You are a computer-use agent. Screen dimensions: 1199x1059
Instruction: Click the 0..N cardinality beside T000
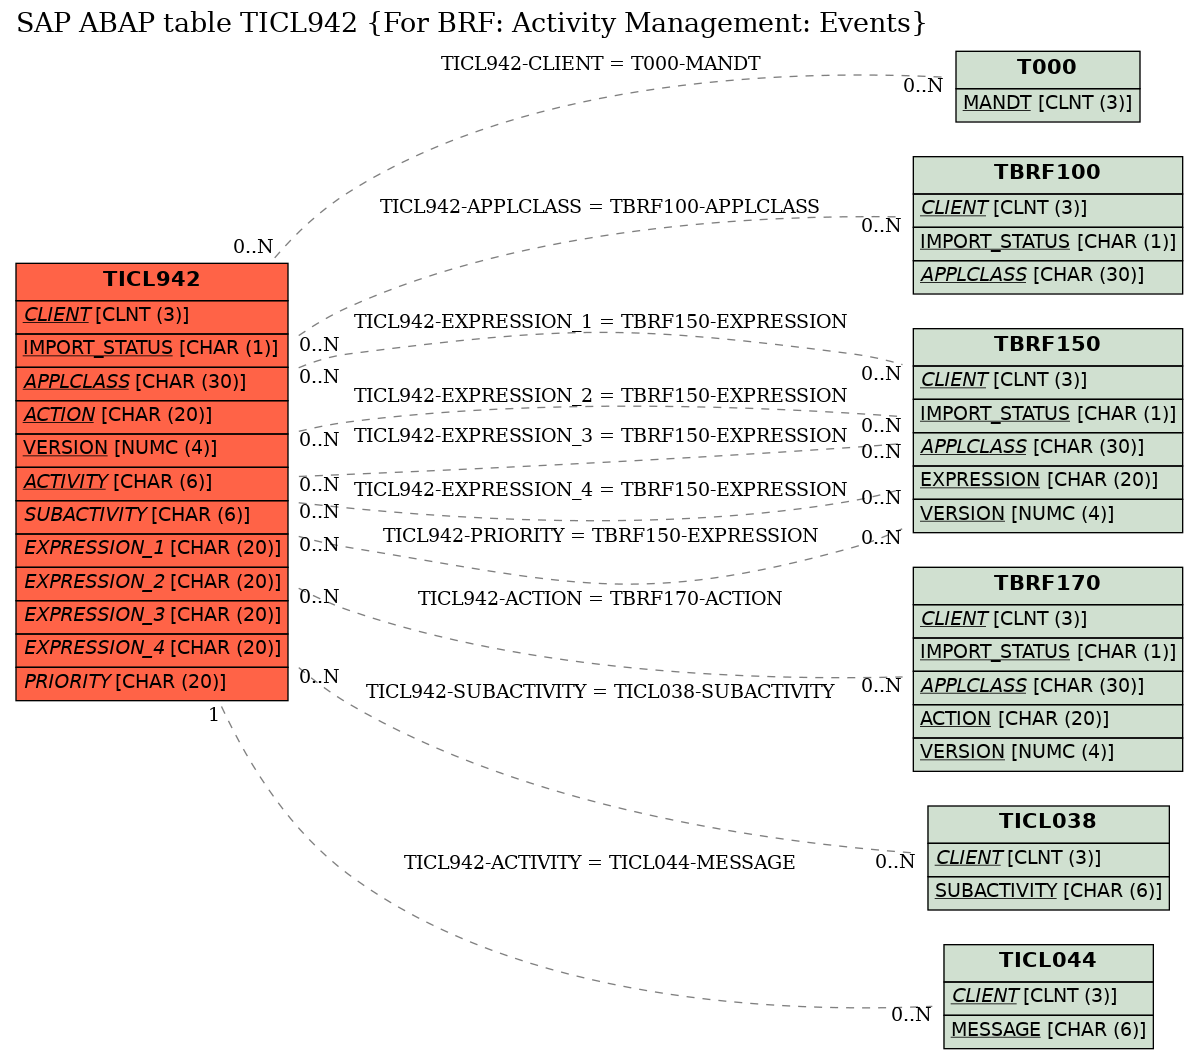923,86
